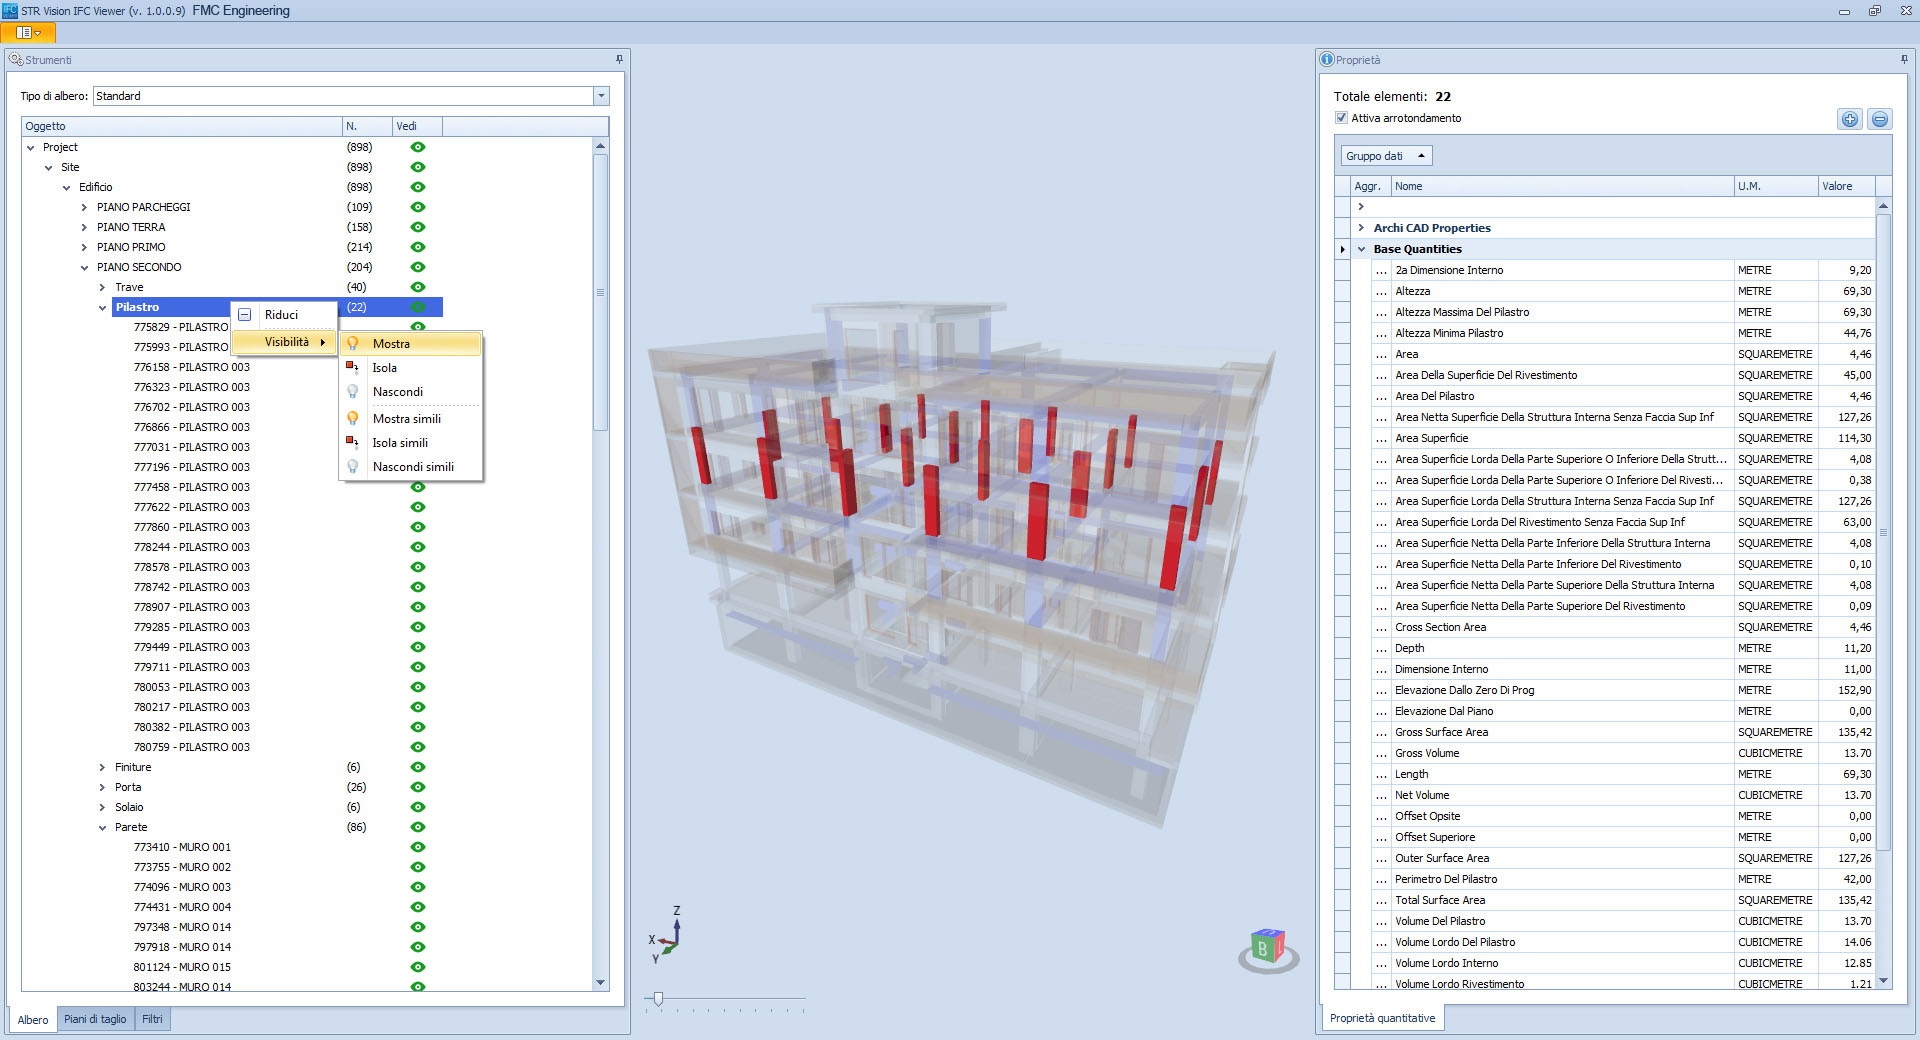The image size is (1920, 1040).
Task: Click the Strumenti panel icon
Action: tap(15, 60)
